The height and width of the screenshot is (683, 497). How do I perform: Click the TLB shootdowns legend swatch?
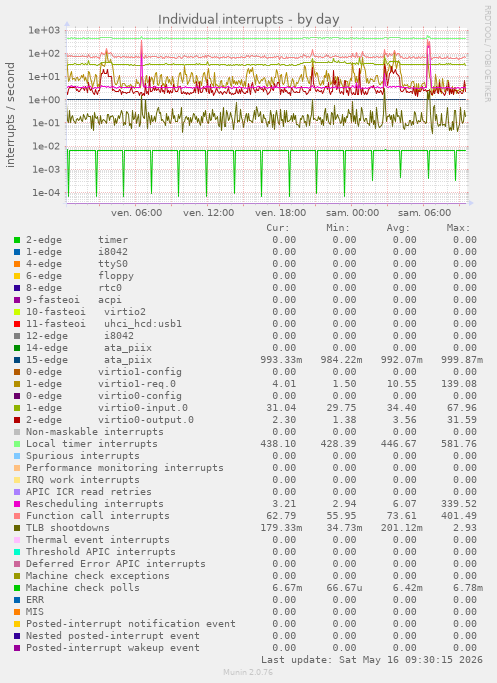pyautogui.click(x=17, y=528)
